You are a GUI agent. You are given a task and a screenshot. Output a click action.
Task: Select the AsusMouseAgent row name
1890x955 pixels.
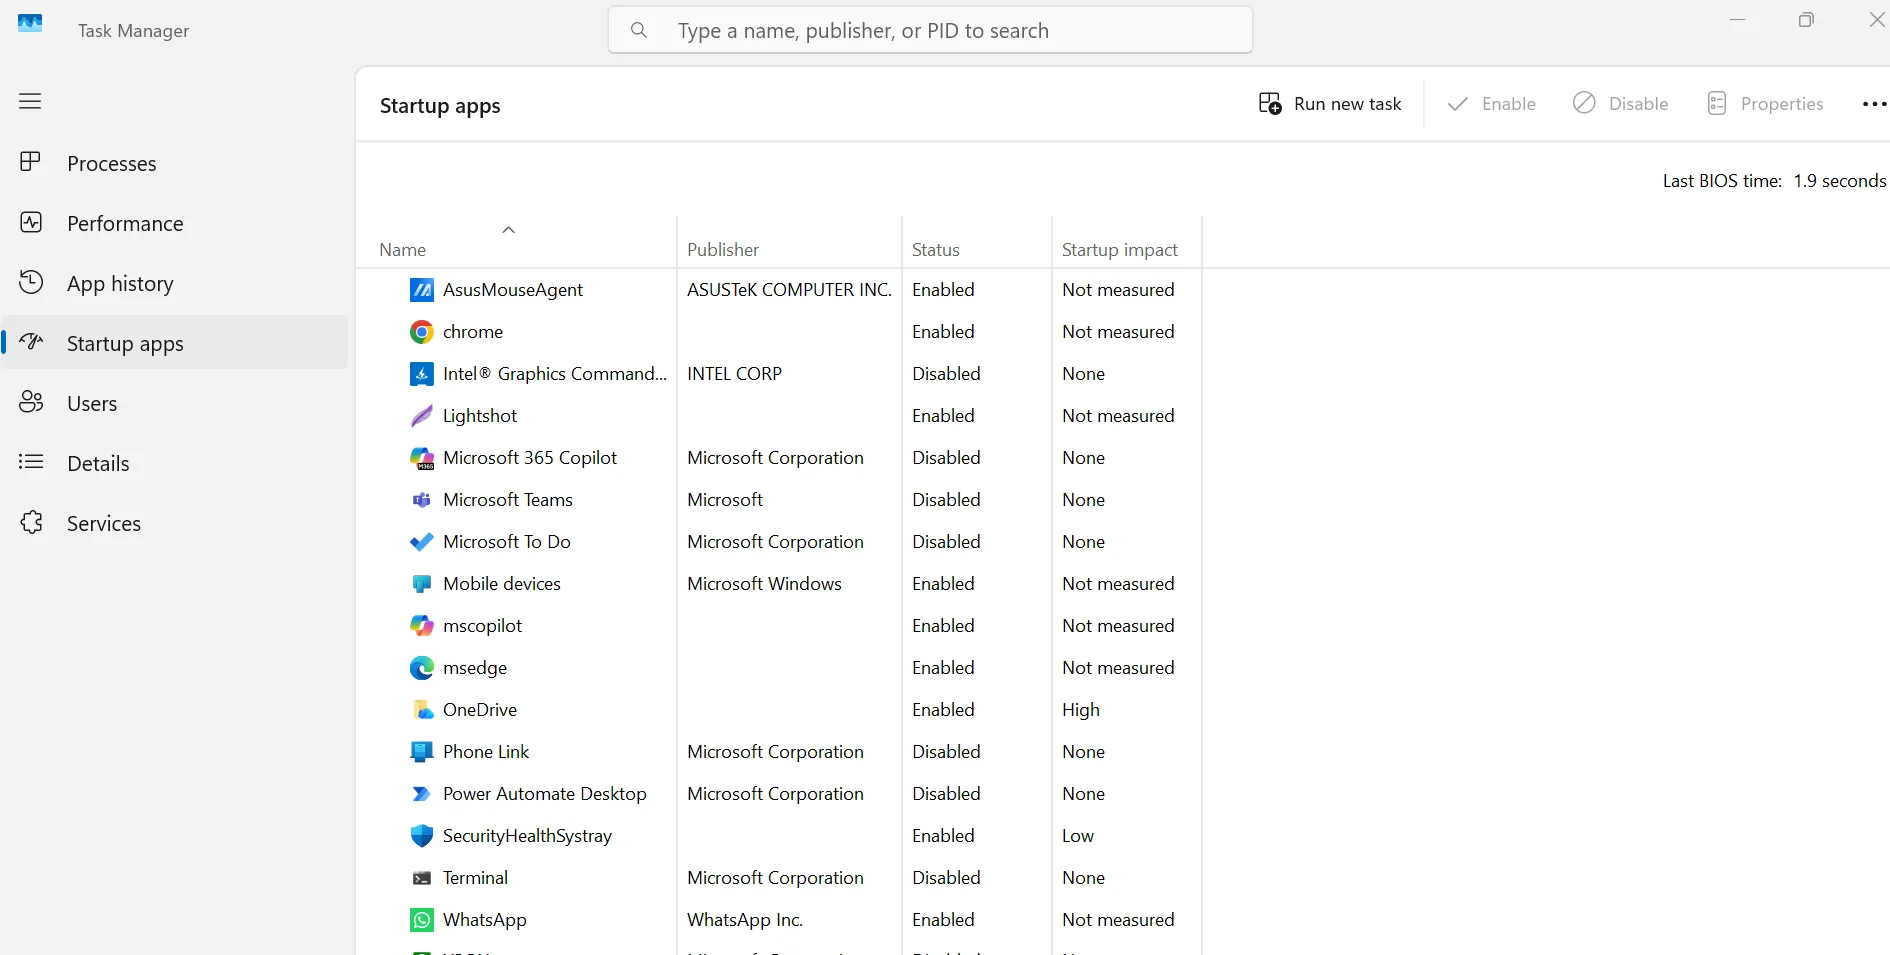[513, 290]
